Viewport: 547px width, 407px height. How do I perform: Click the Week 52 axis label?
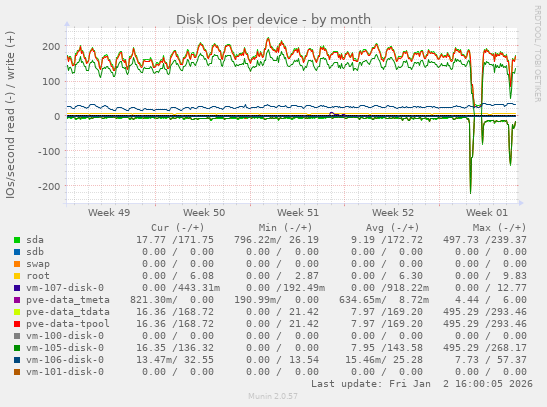click(393, 212)
